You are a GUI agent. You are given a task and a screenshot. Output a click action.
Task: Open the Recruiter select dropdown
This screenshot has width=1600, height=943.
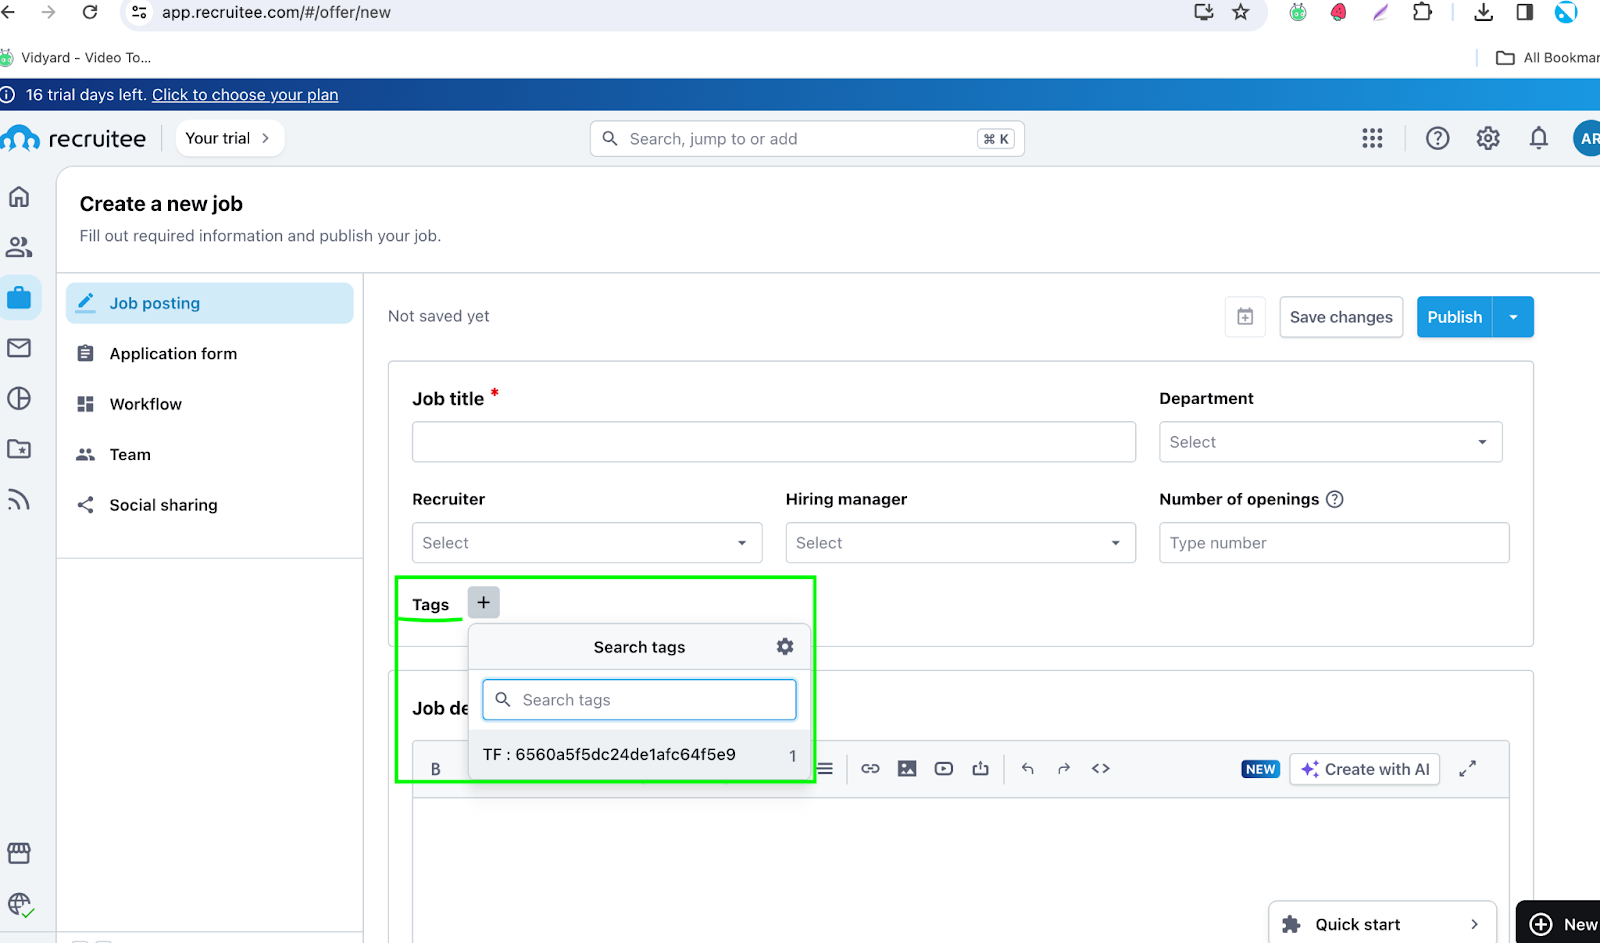pyautogui.click(x=586, y=543)
